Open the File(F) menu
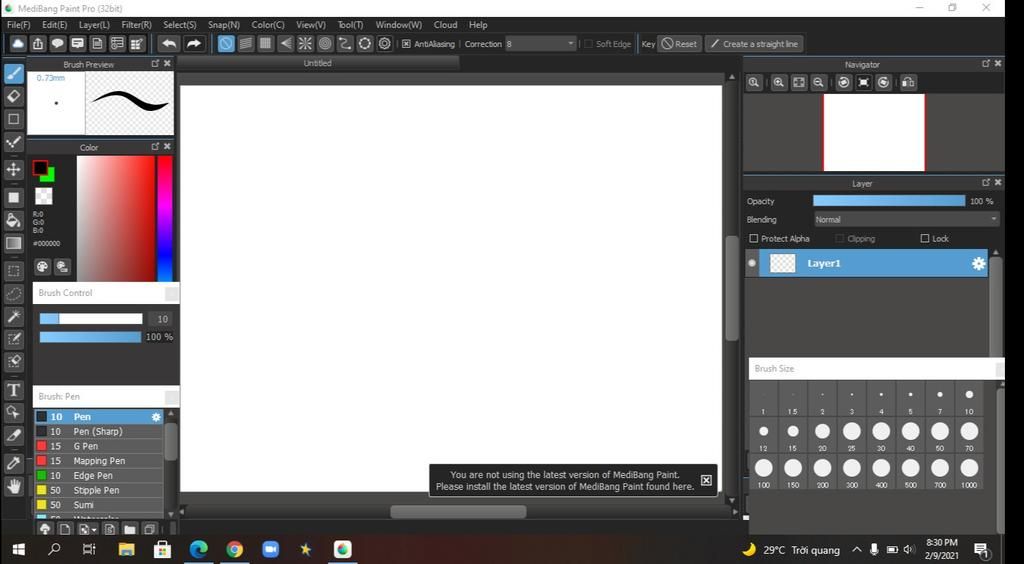 coord(18,25)
